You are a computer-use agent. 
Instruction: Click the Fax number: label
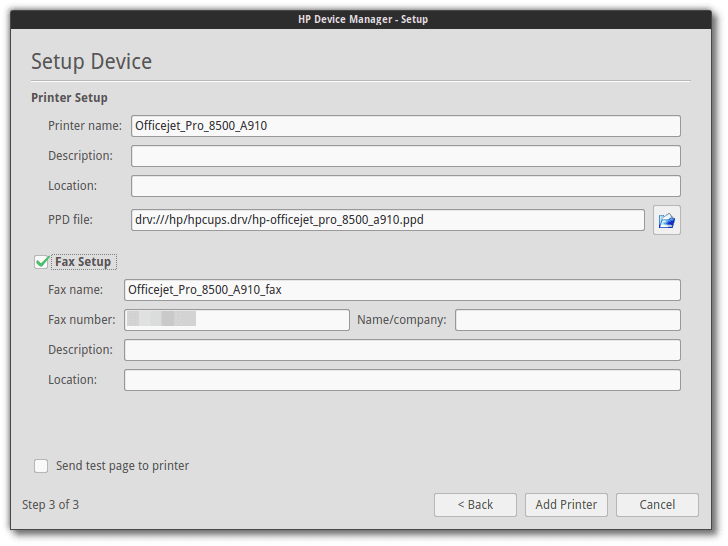point(82,320)
